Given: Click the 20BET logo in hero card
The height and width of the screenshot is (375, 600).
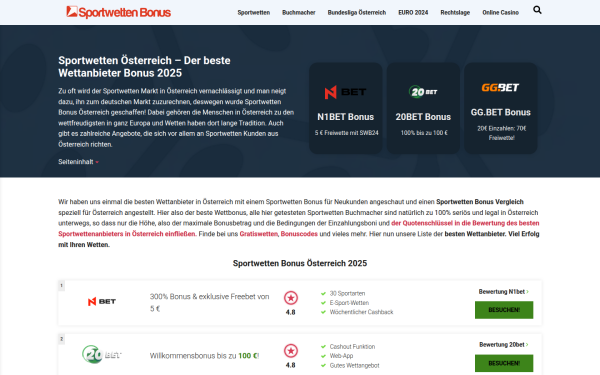Looking at the screenshot, I should point(423,92).
